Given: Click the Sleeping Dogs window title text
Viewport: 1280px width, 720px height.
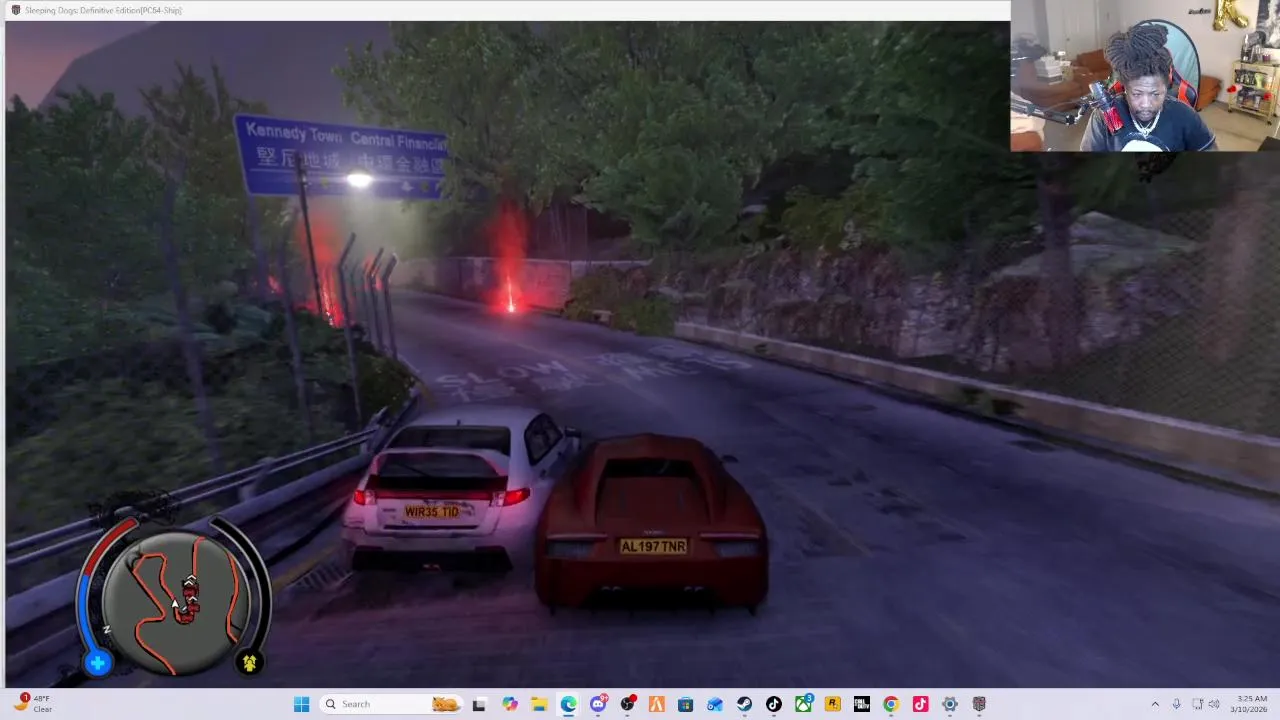Looking at the screenshot, I should tap(103, 10).
